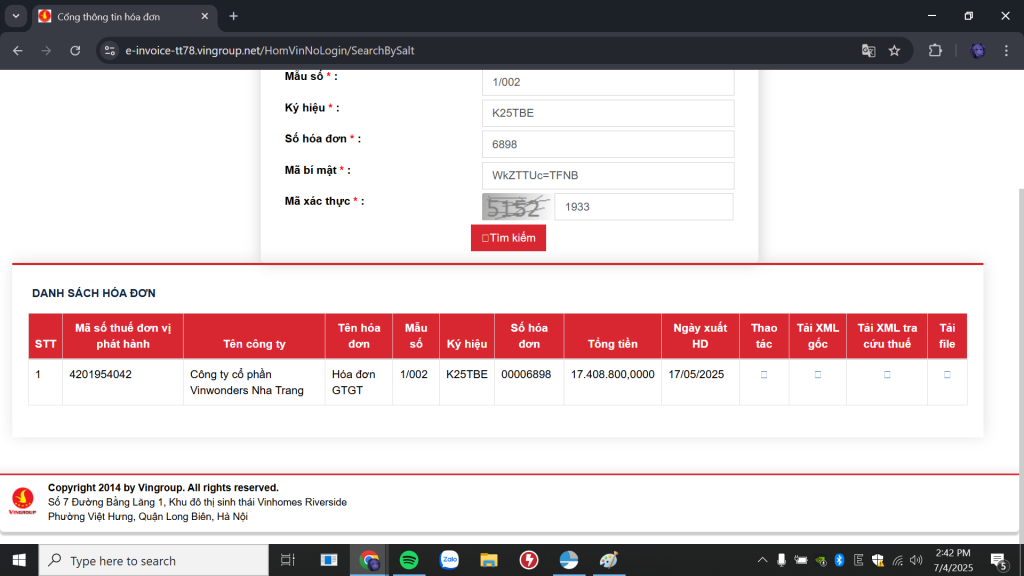Open Paint from the taskbar
The image size is (1024, 576).
click(609, 560)
